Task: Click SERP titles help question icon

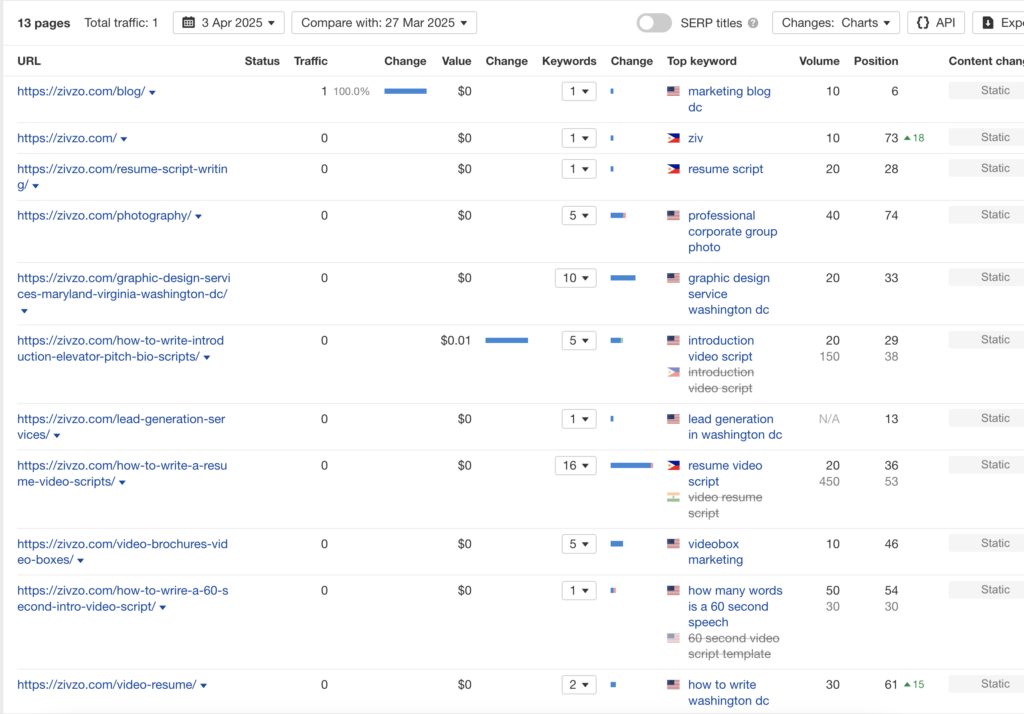Action: (x=753, y=23)
